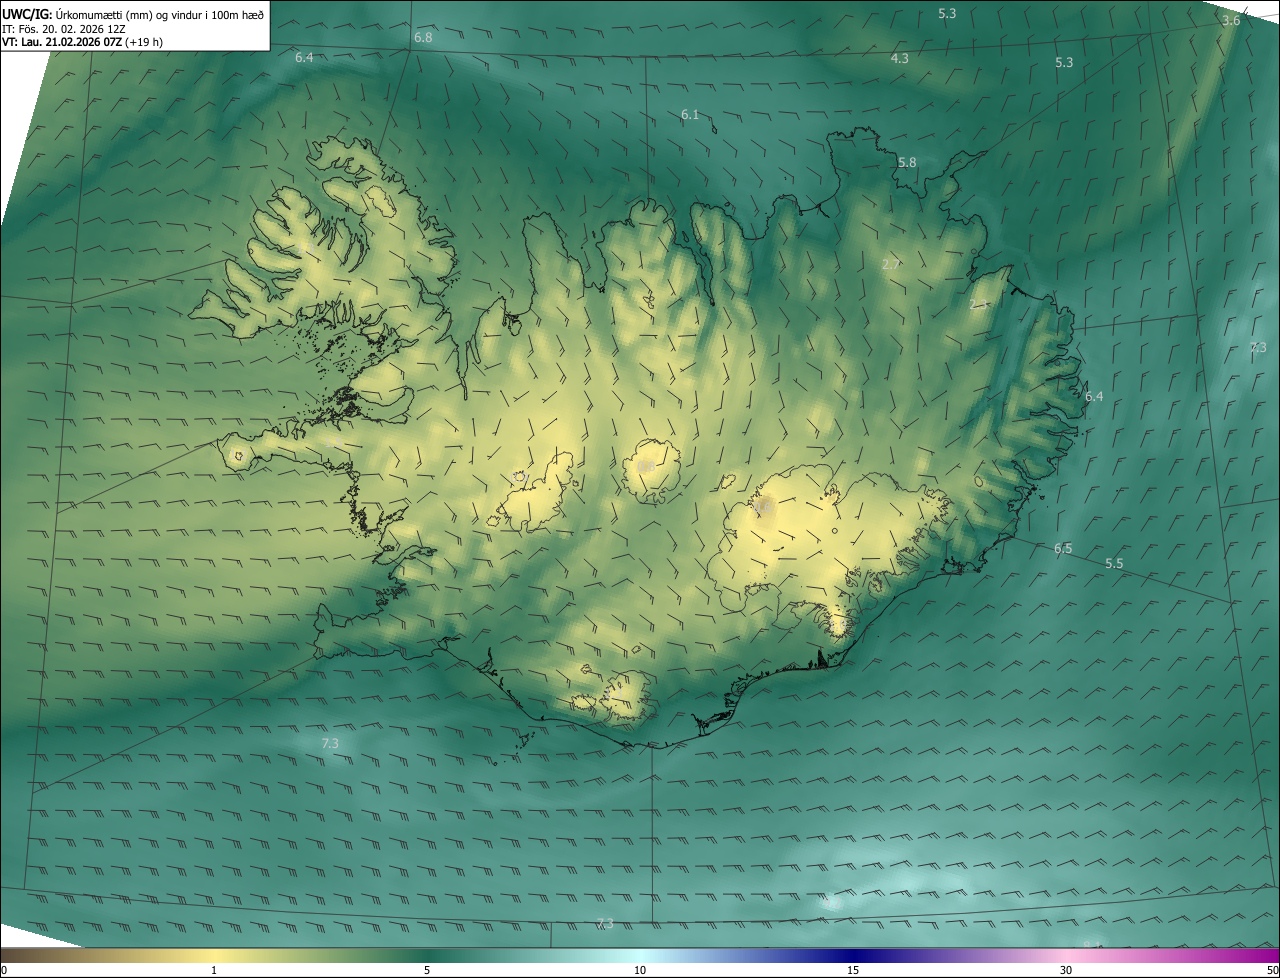Click the colorbar tick label 15

[853, 970]
